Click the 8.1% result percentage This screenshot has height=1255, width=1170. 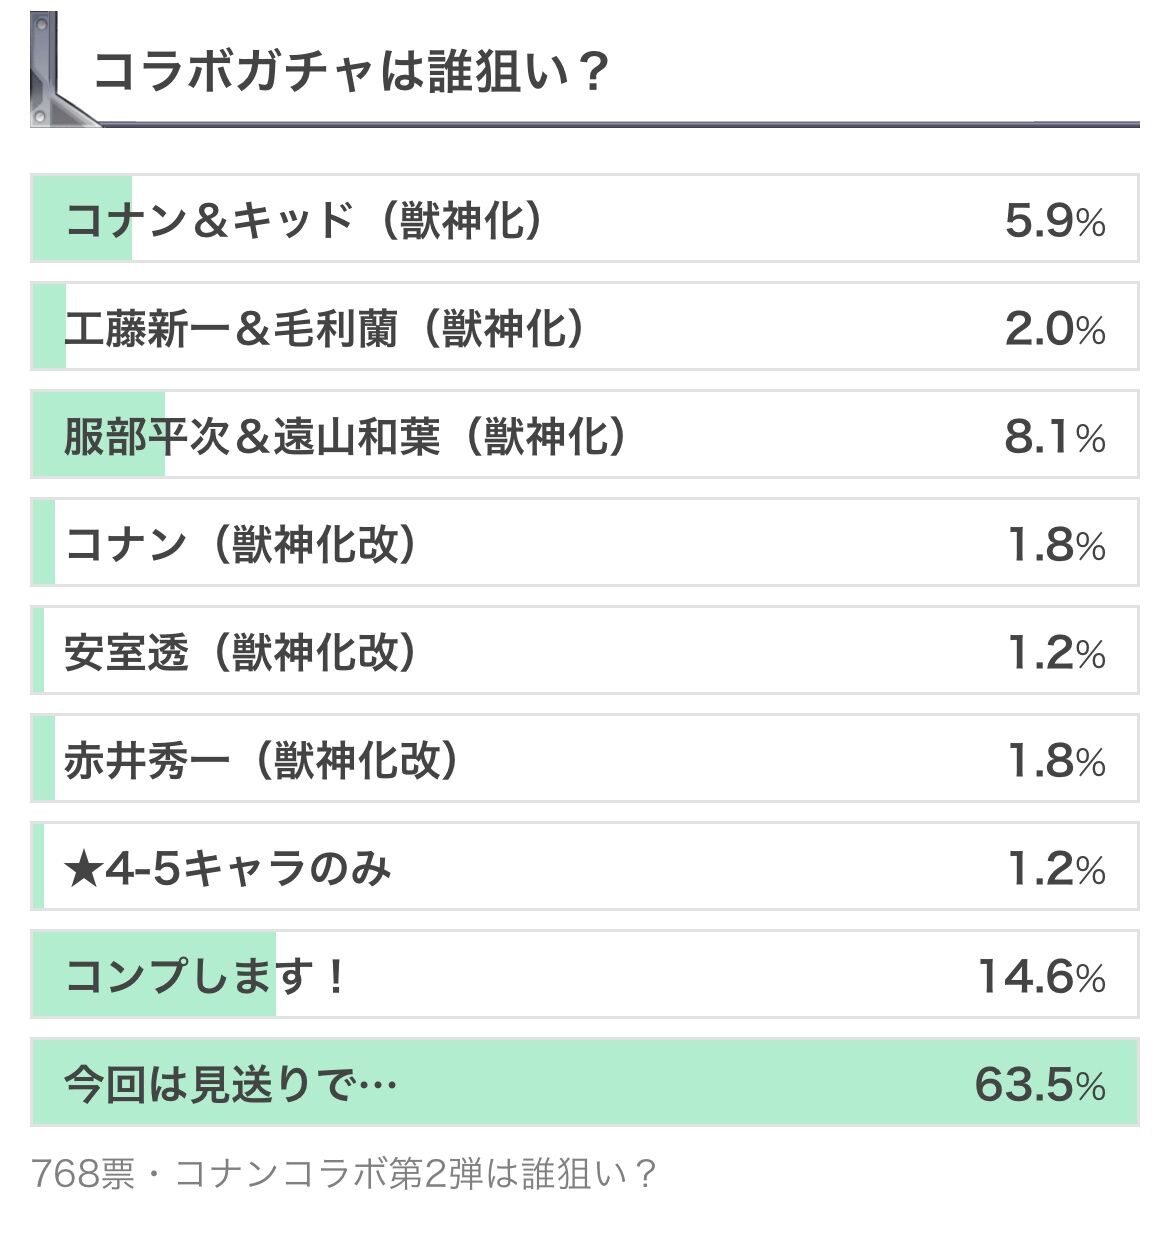[x=1055, y=435]
